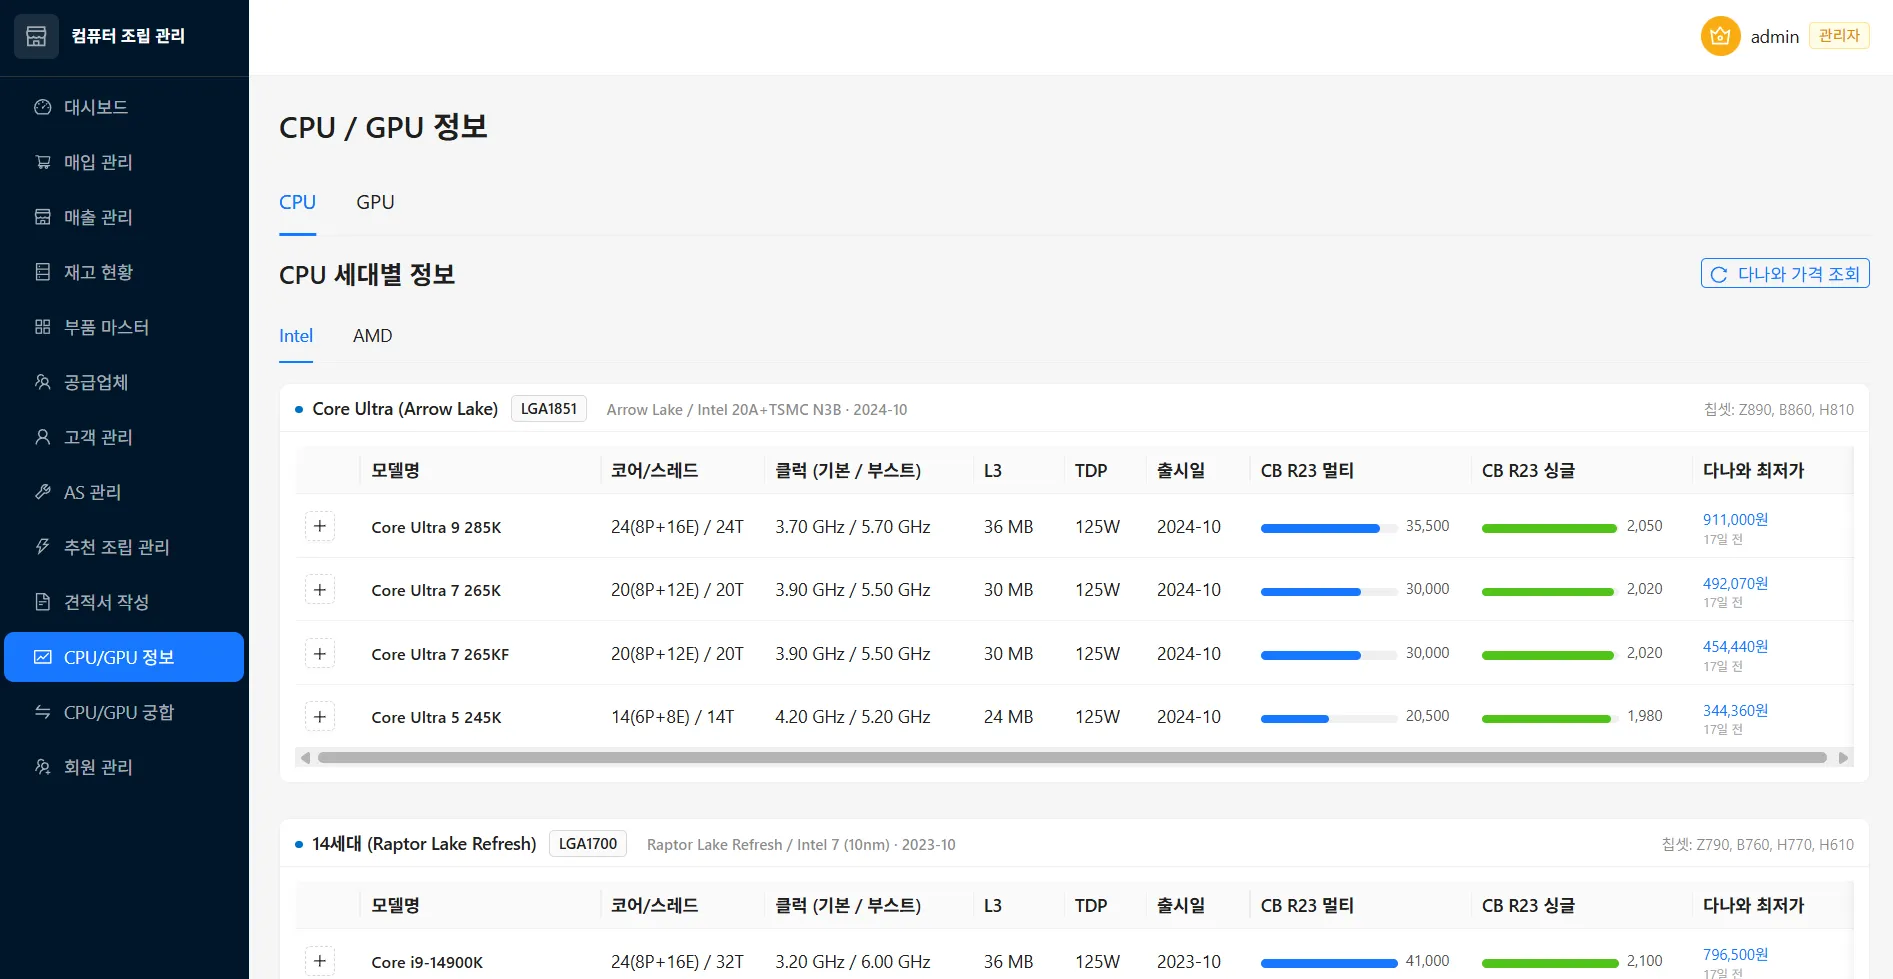
Task: Click the Arrow Lake table horizontal scrollbar thumb
Action: point(1072,758)
